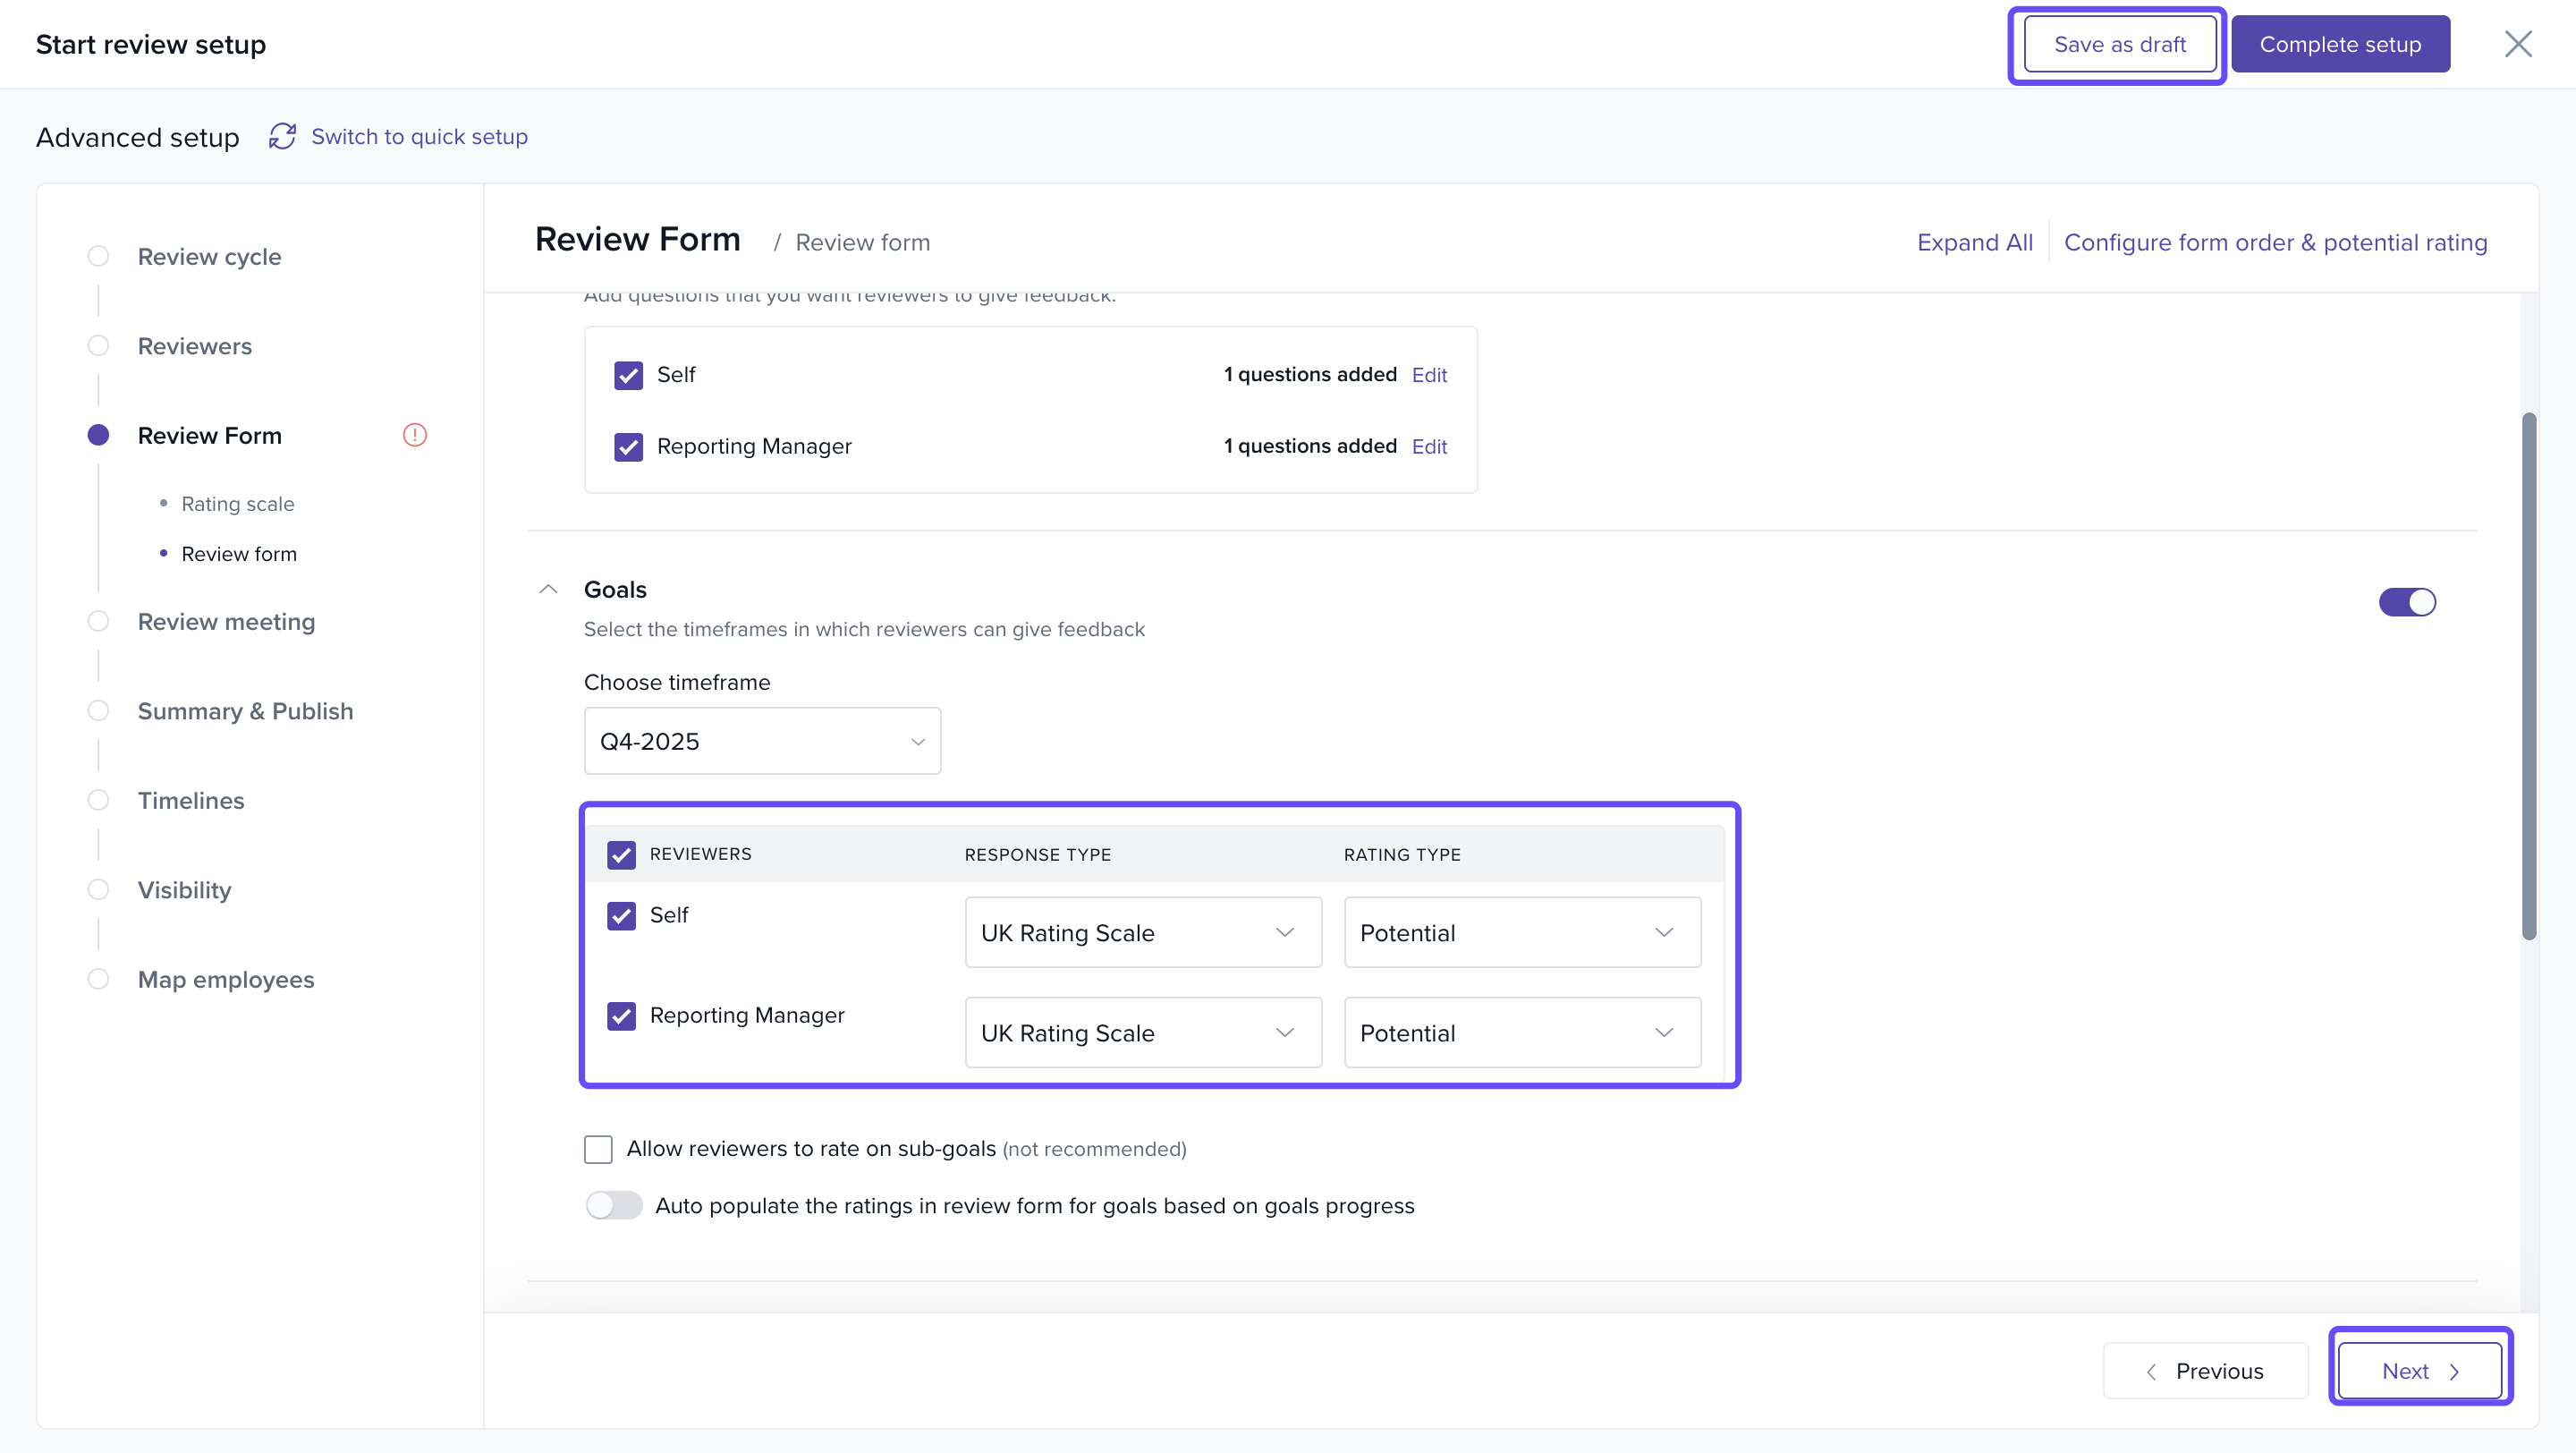Click the Map employees step circle
Viewport: 2576px width, 1453px height.
(98, 979)
